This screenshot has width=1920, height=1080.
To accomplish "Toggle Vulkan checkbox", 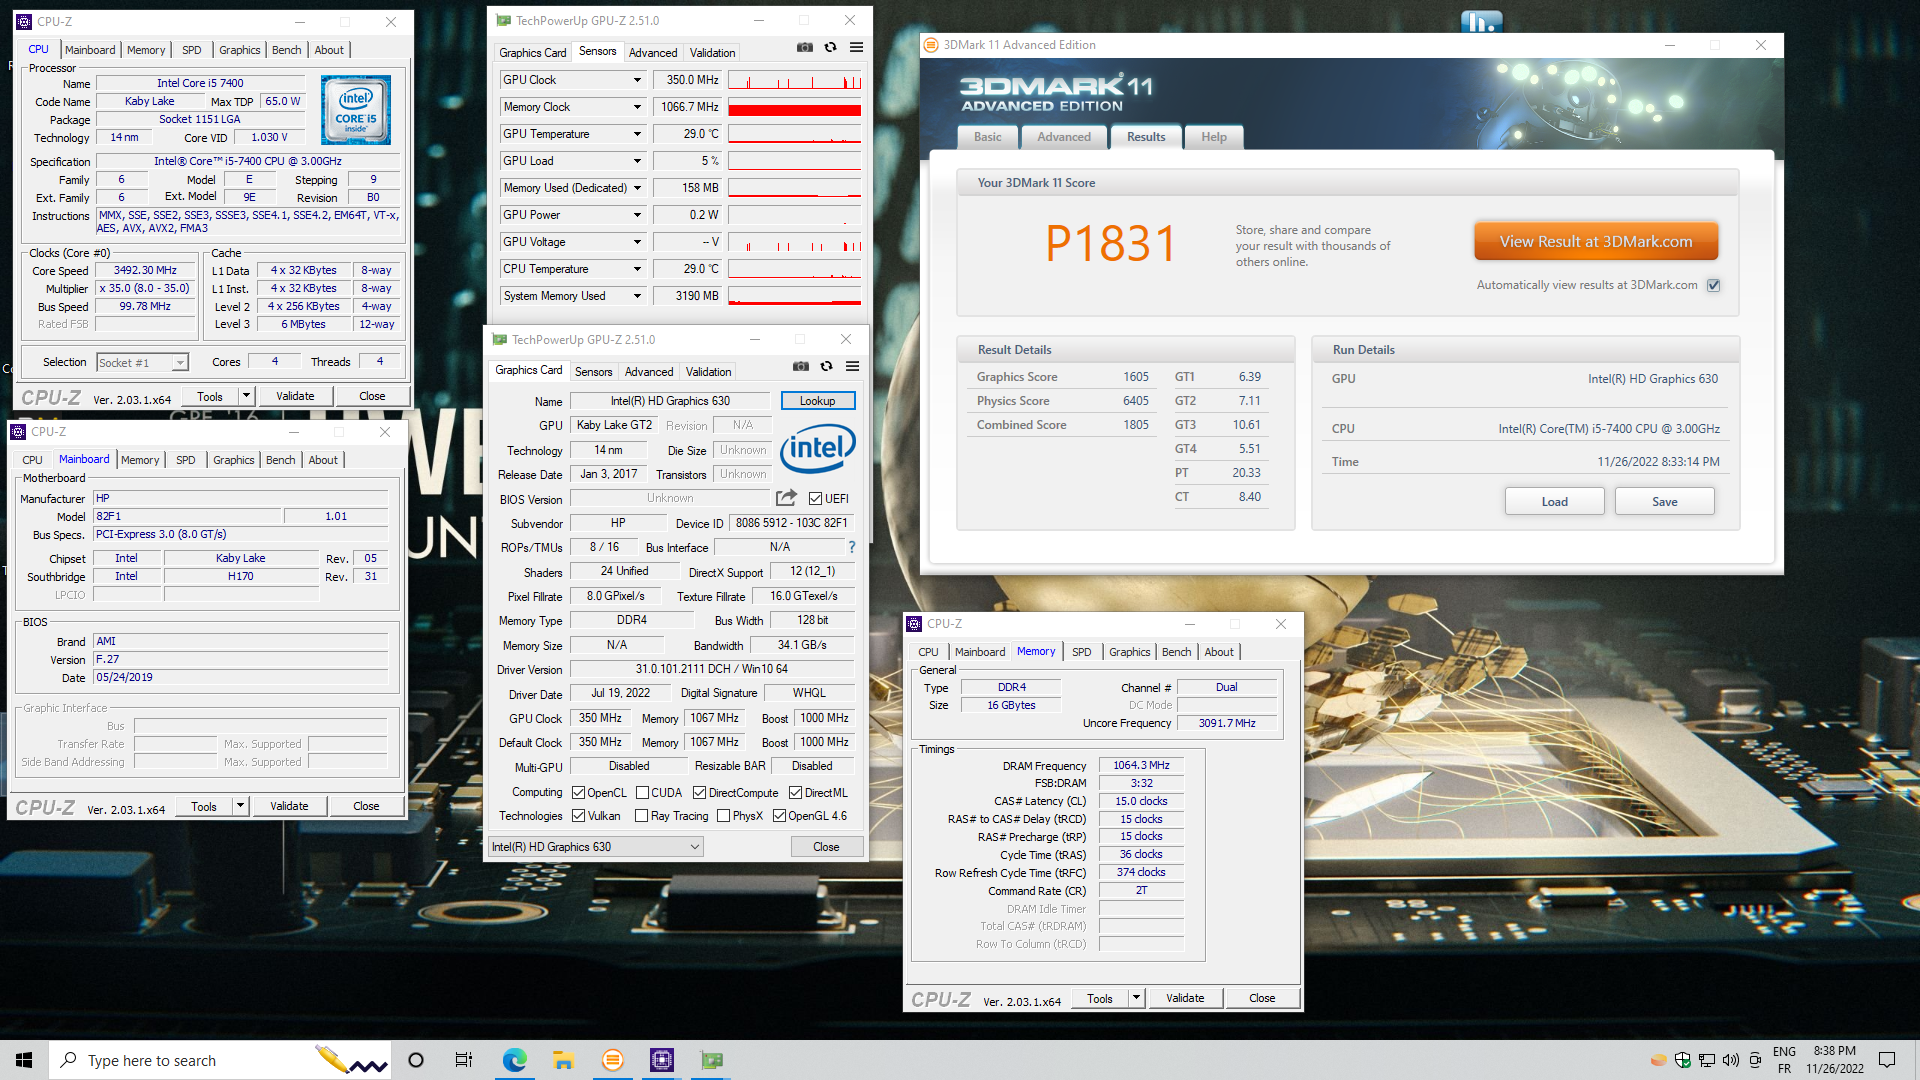I will (x=578, y=816).
